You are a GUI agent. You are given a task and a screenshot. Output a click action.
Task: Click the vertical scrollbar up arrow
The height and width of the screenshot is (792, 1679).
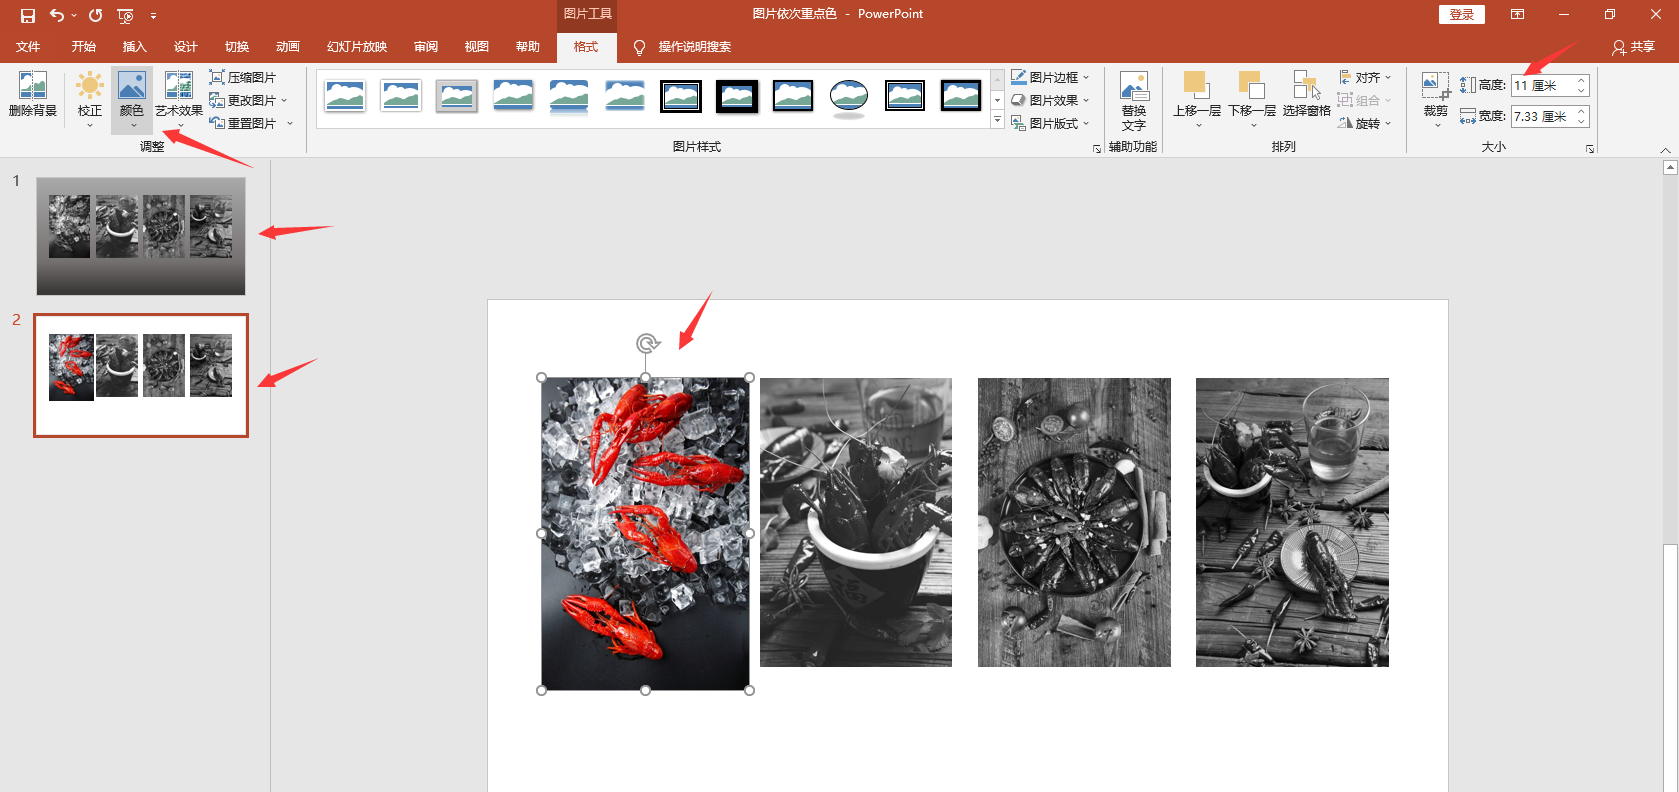pyautogui.click(x=1670, y=168)
